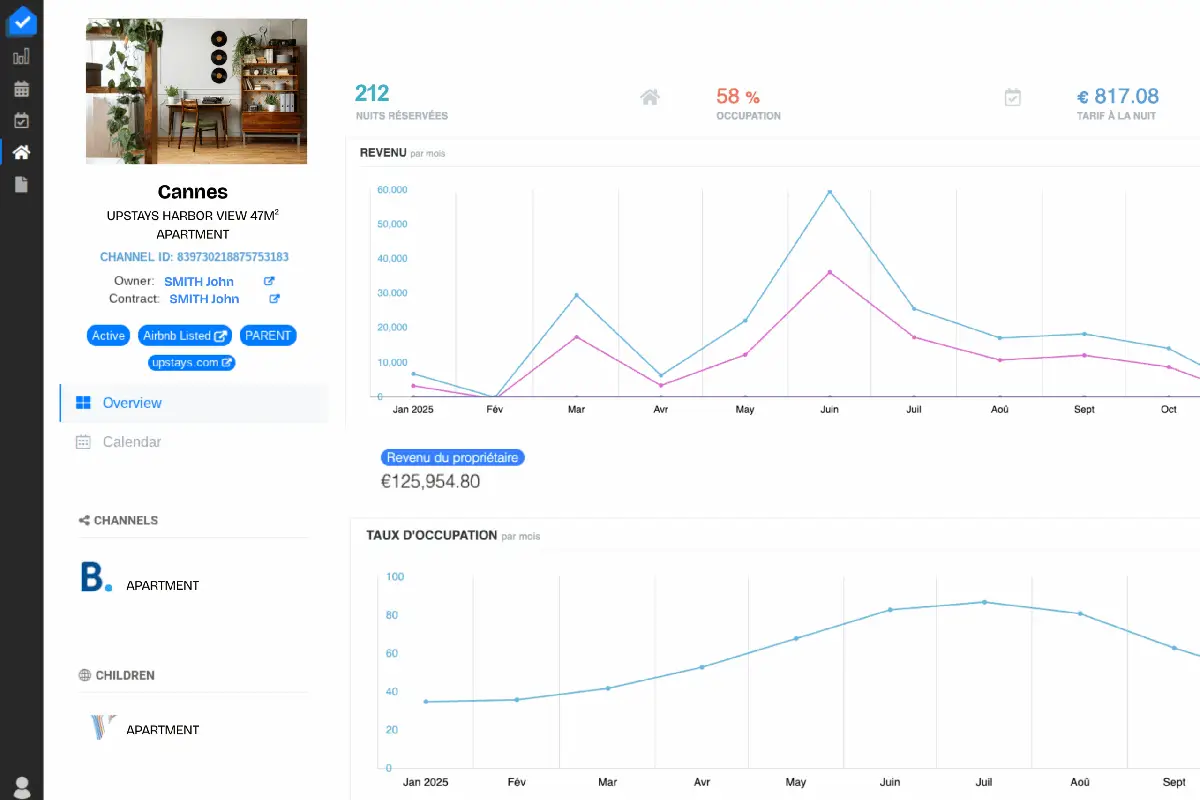This screenshot has width=1200, height=800.
Task: Click the globe icon next to CHILDREN heading
Action: point(84,675)
